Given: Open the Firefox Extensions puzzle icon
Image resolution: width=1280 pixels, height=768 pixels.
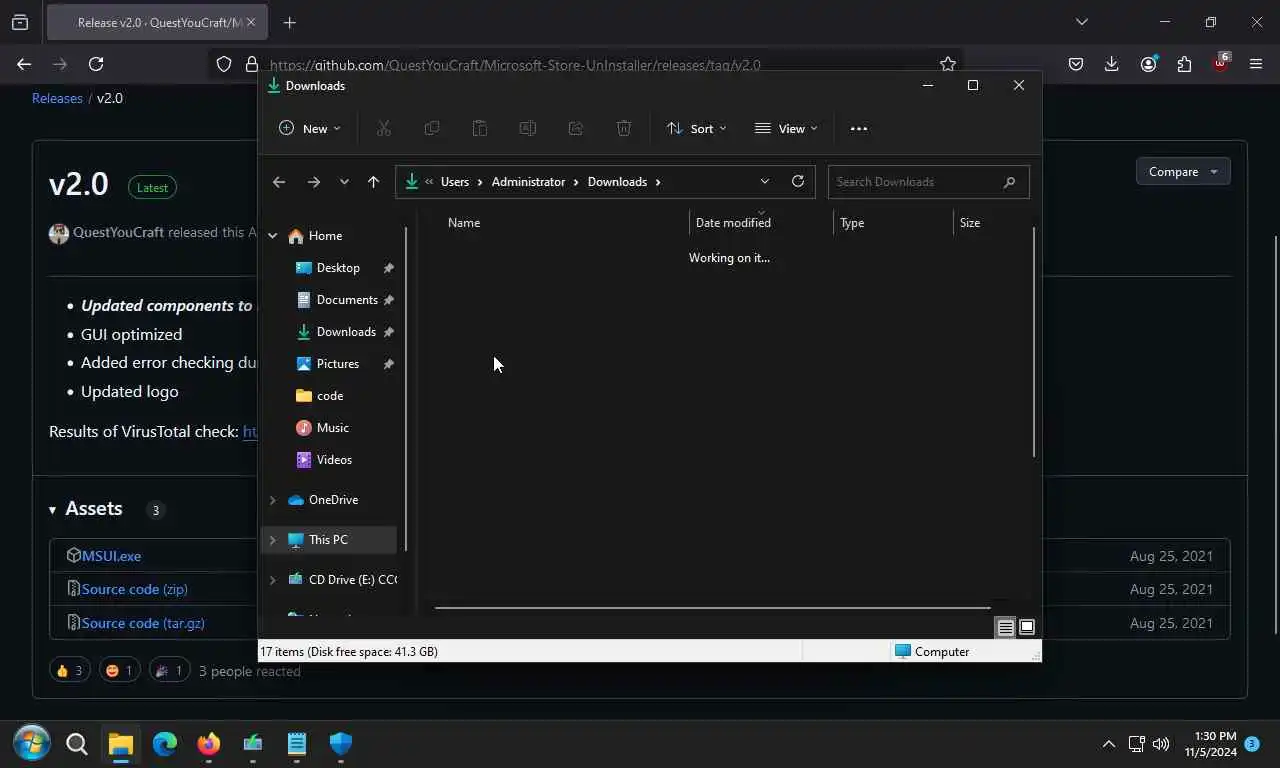Looking at the screenshot, I should click(x=1184, y=64).
